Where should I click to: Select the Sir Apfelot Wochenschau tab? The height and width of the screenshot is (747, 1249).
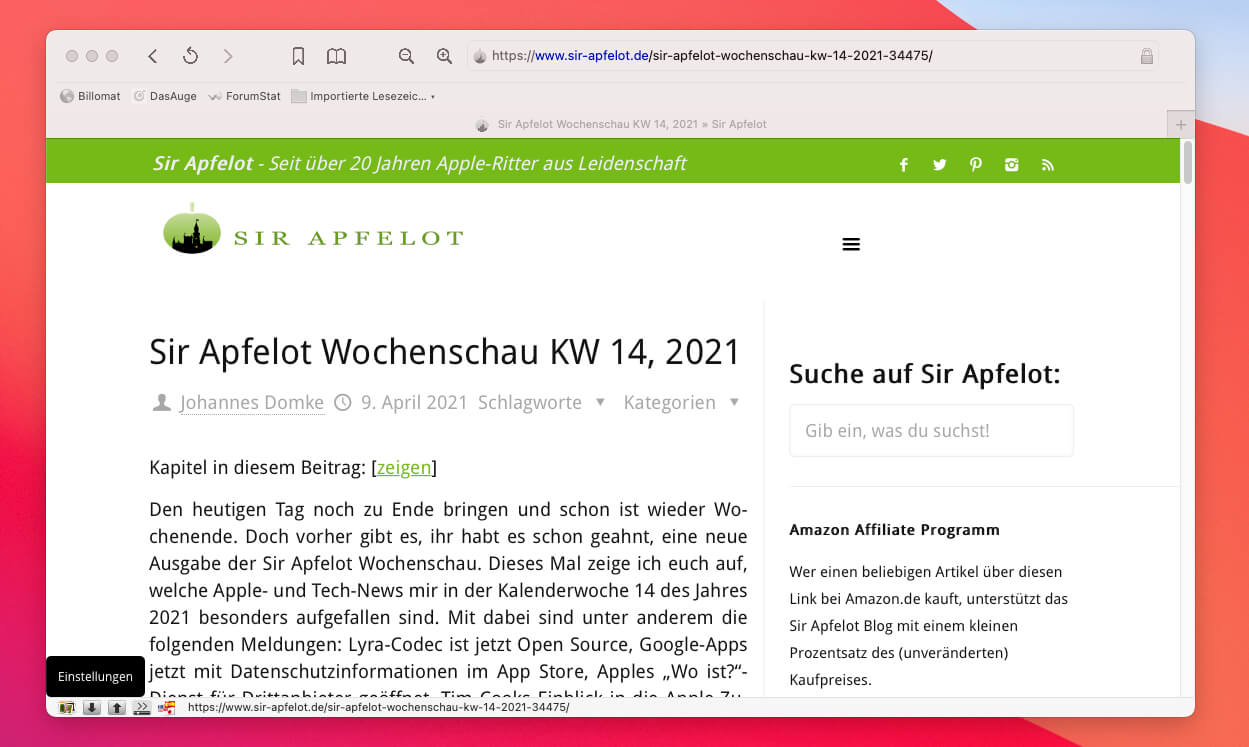(x=620, y=125)
